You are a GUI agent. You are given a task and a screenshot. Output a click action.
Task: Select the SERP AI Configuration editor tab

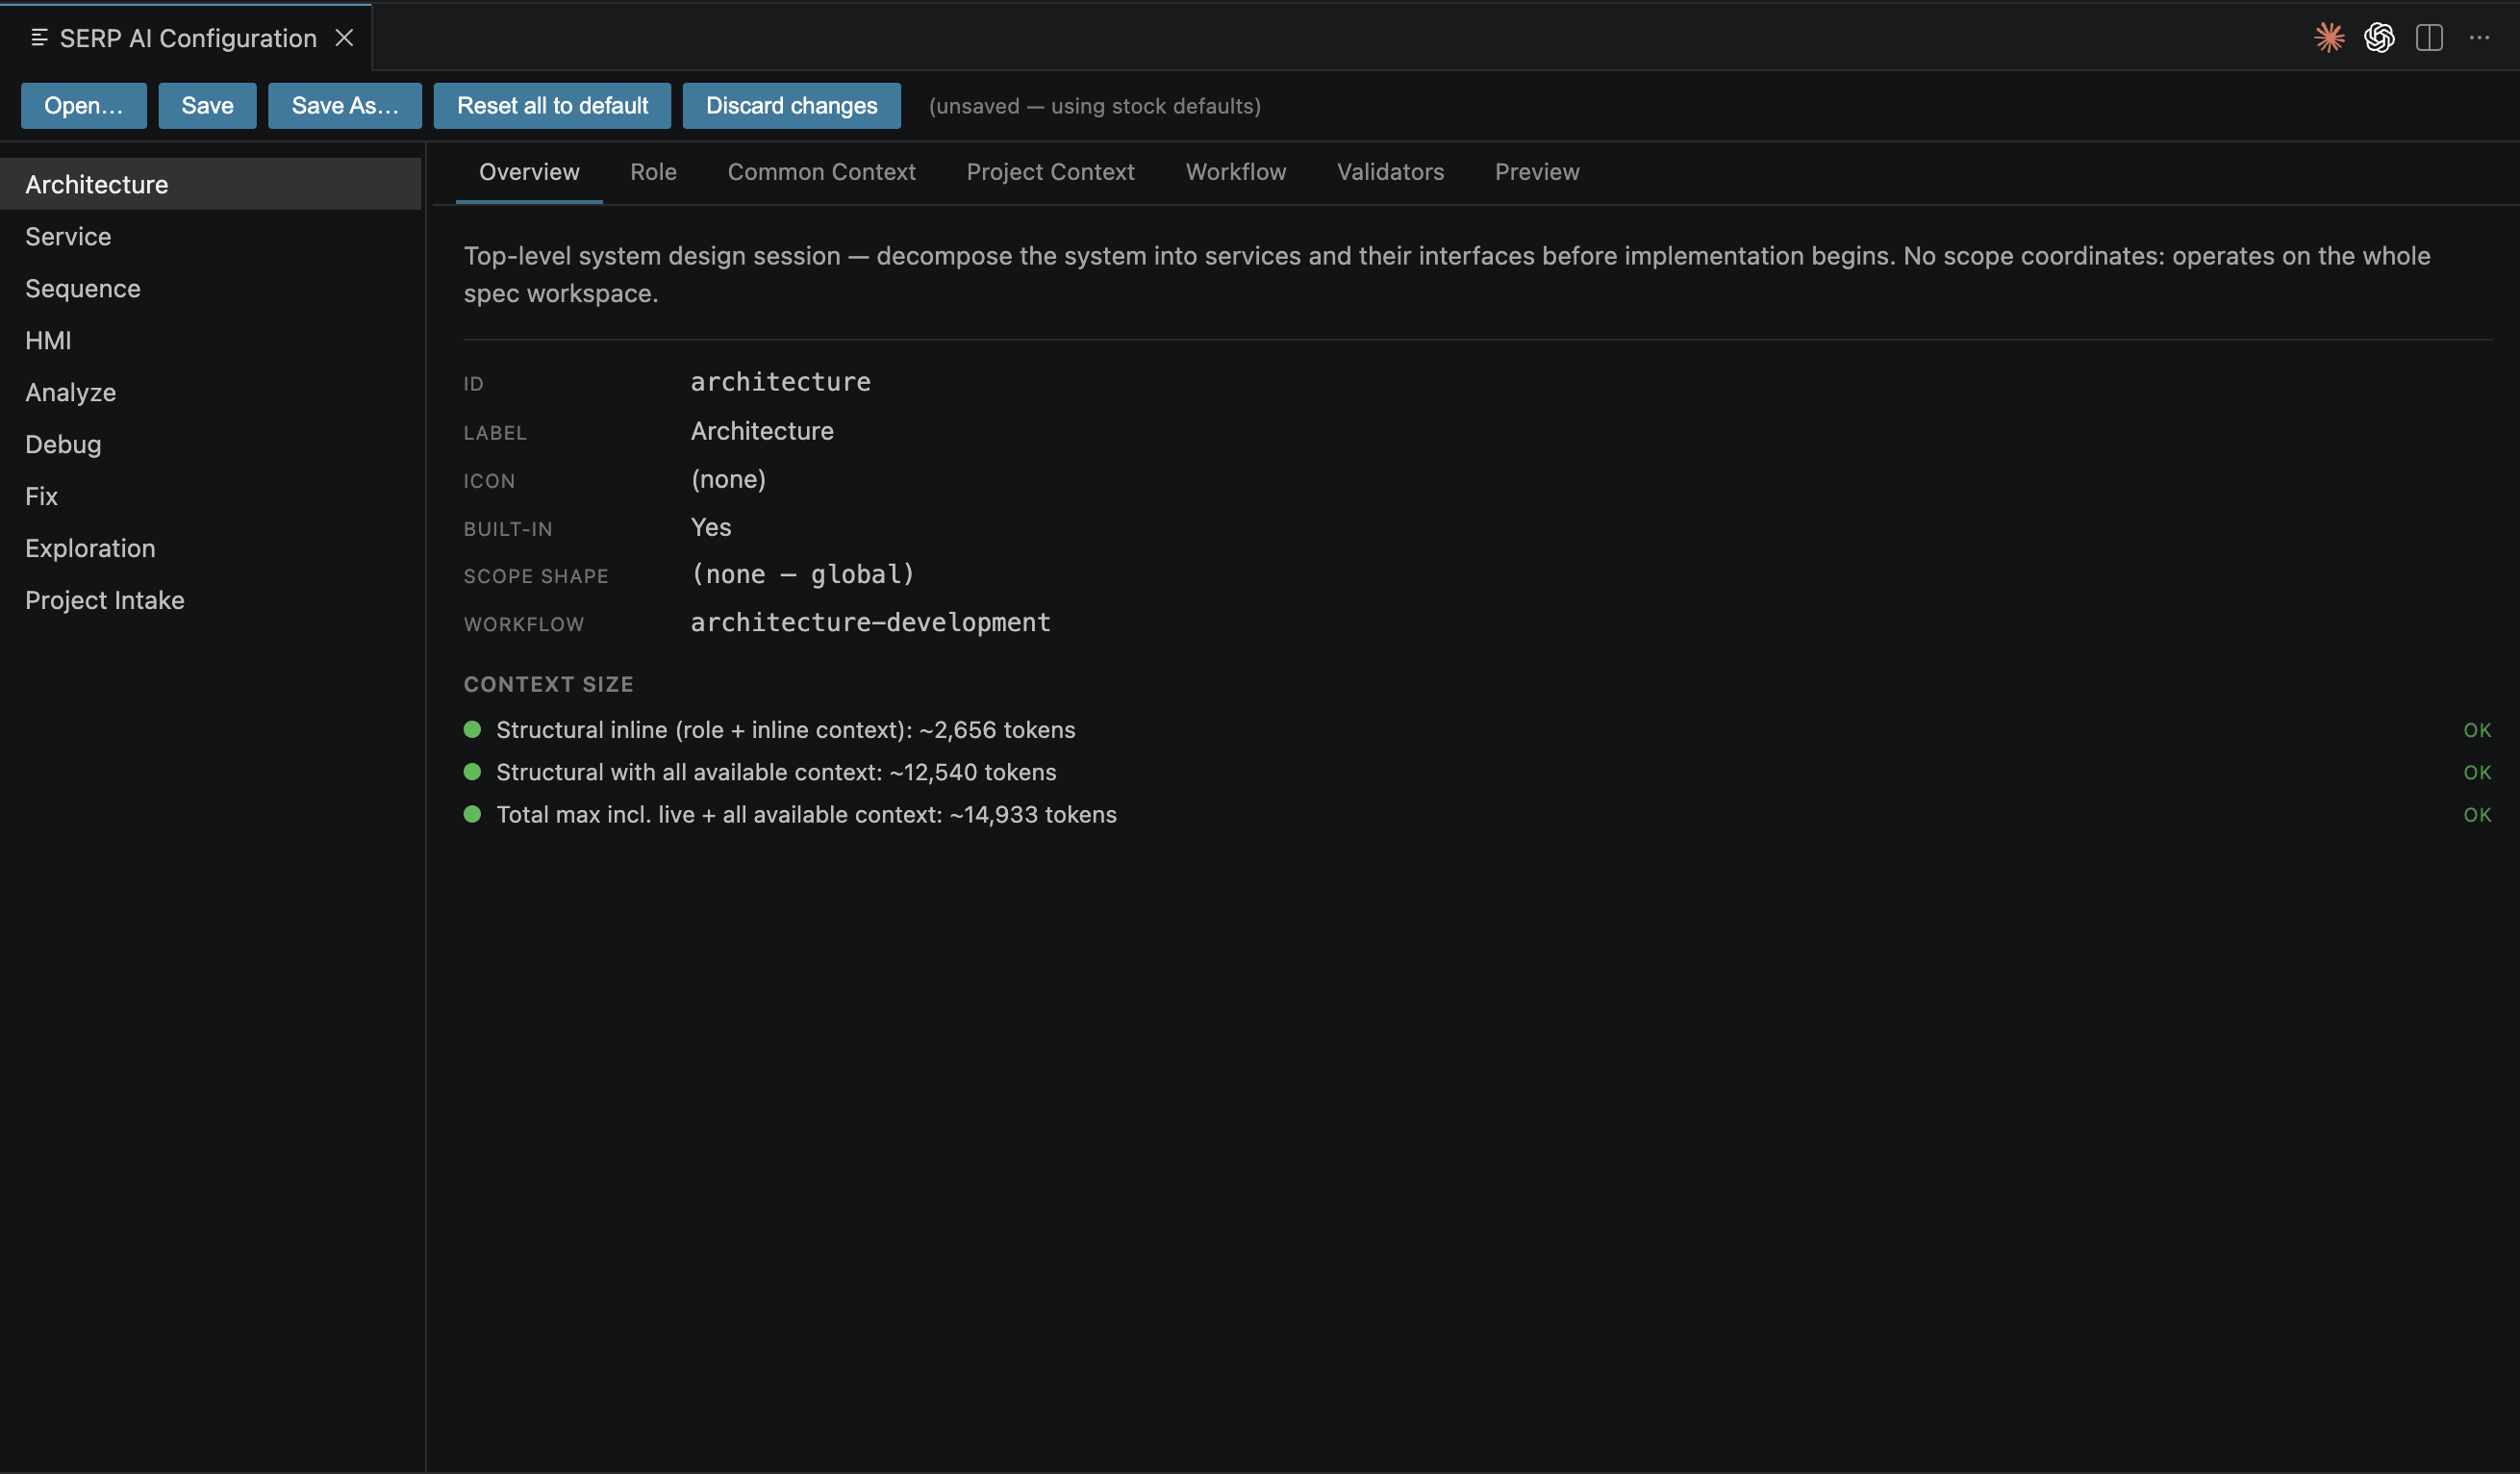(186, 38)
